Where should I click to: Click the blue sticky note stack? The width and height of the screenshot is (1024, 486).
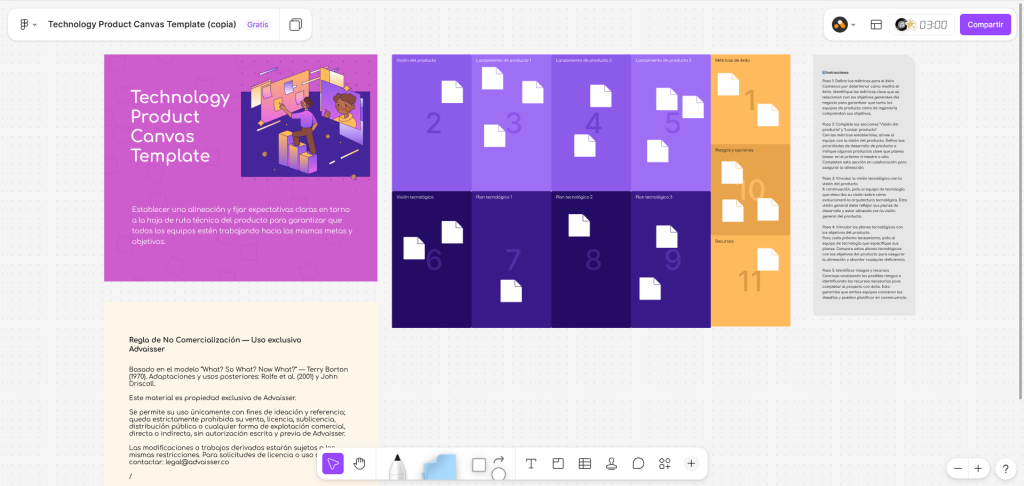(x=438, y=466)
